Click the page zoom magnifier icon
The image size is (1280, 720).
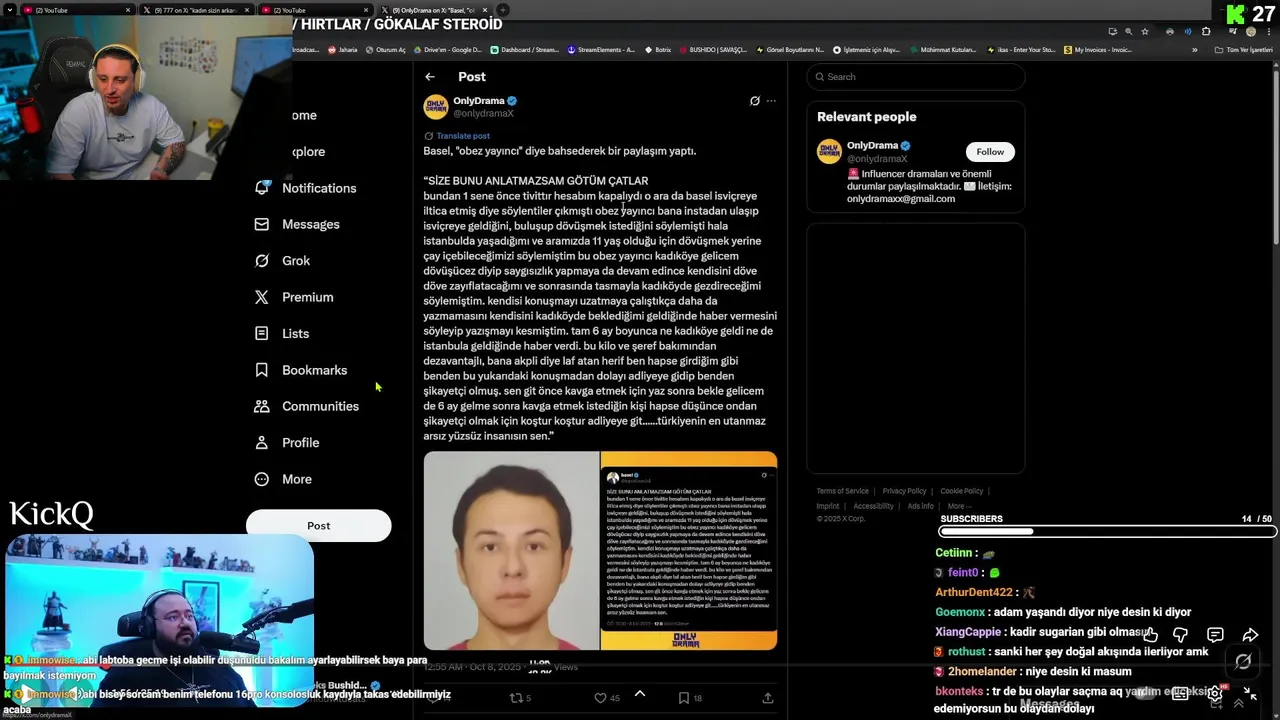[x=1128, y=31]
